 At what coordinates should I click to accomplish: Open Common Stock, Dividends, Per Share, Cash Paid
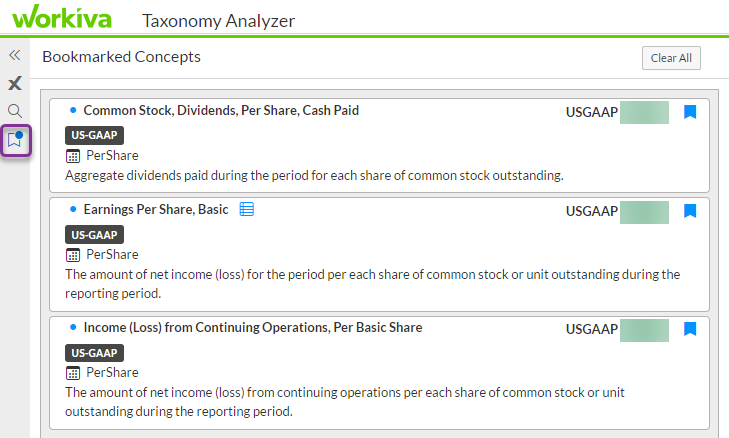(221, 111)
